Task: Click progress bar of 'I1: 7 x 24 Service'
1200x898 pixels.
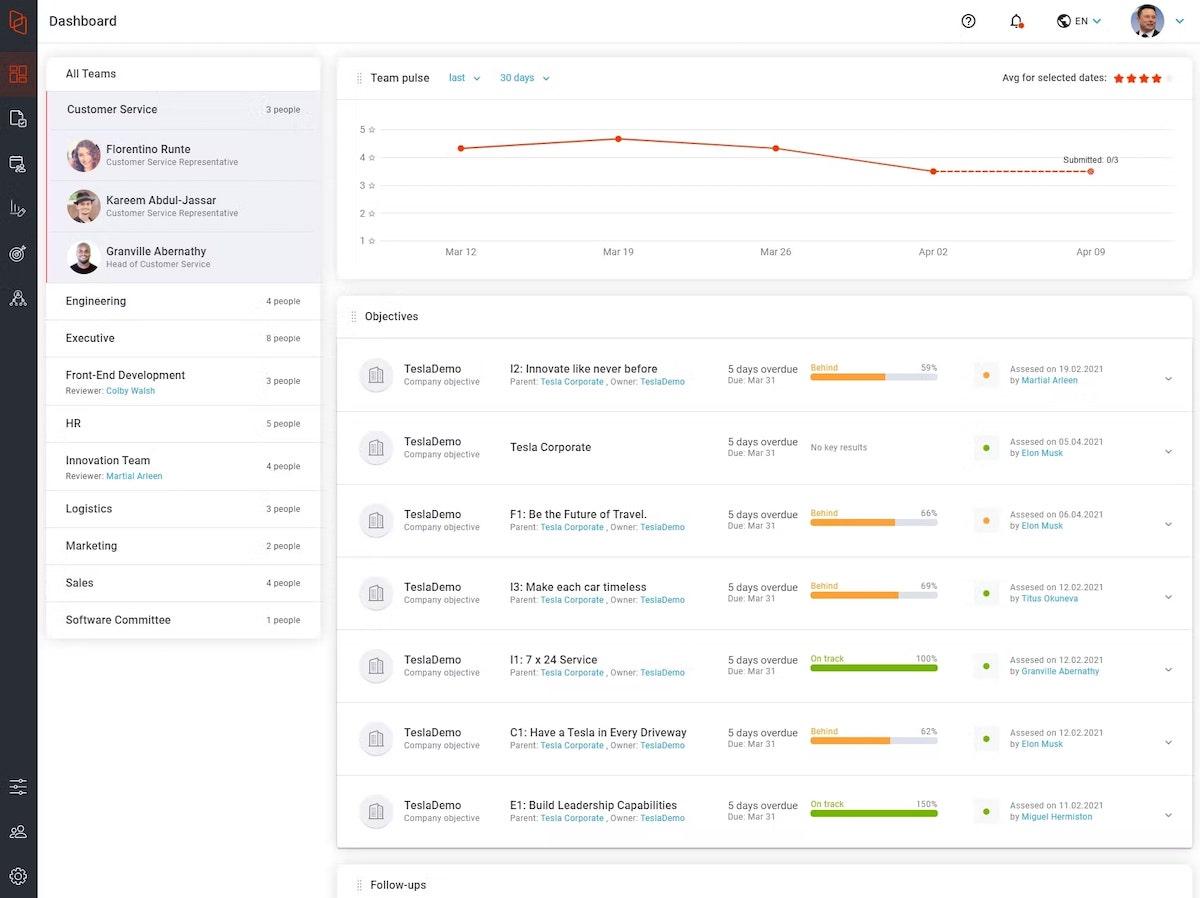Action: coord(873,668)
